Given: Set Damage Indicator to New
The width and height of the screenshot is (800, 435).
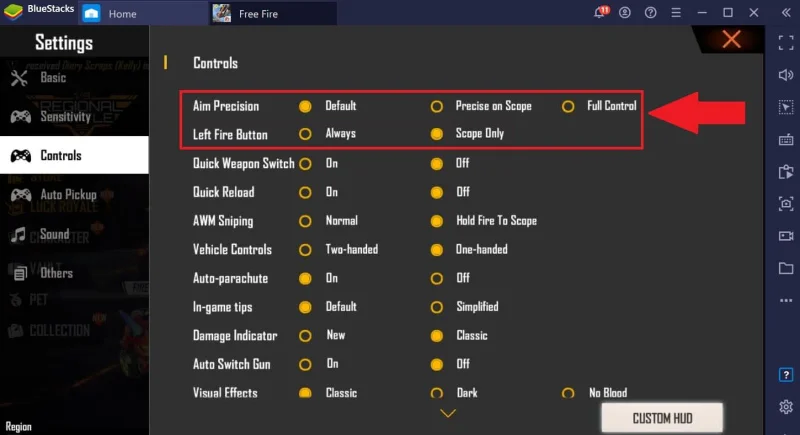Looking at the screenshot, I should tap(305, 336).
